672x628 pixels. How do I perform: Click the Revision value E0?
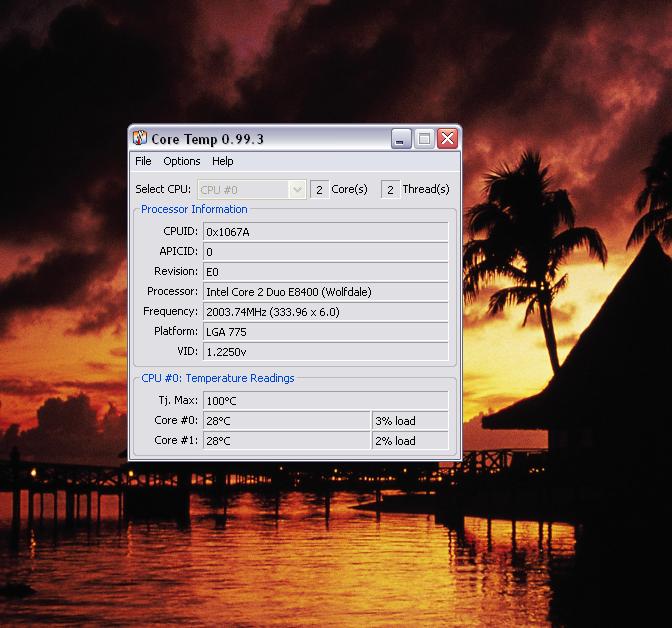[x=326, y=272]
